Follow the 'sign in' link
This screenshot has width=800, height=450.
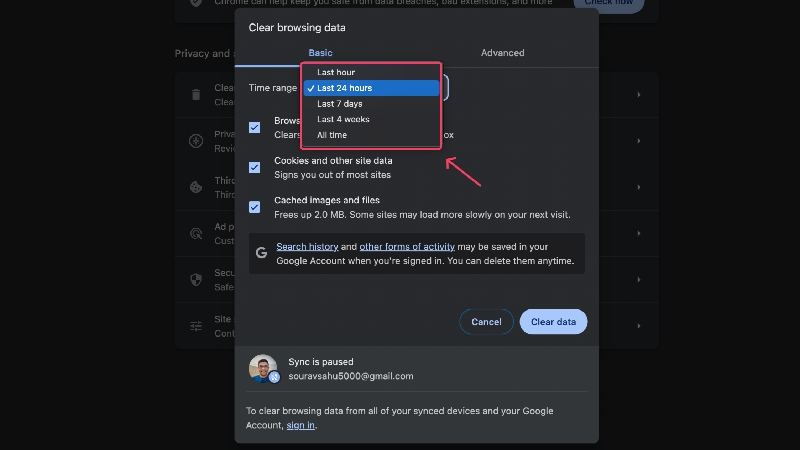pos(300,425)
